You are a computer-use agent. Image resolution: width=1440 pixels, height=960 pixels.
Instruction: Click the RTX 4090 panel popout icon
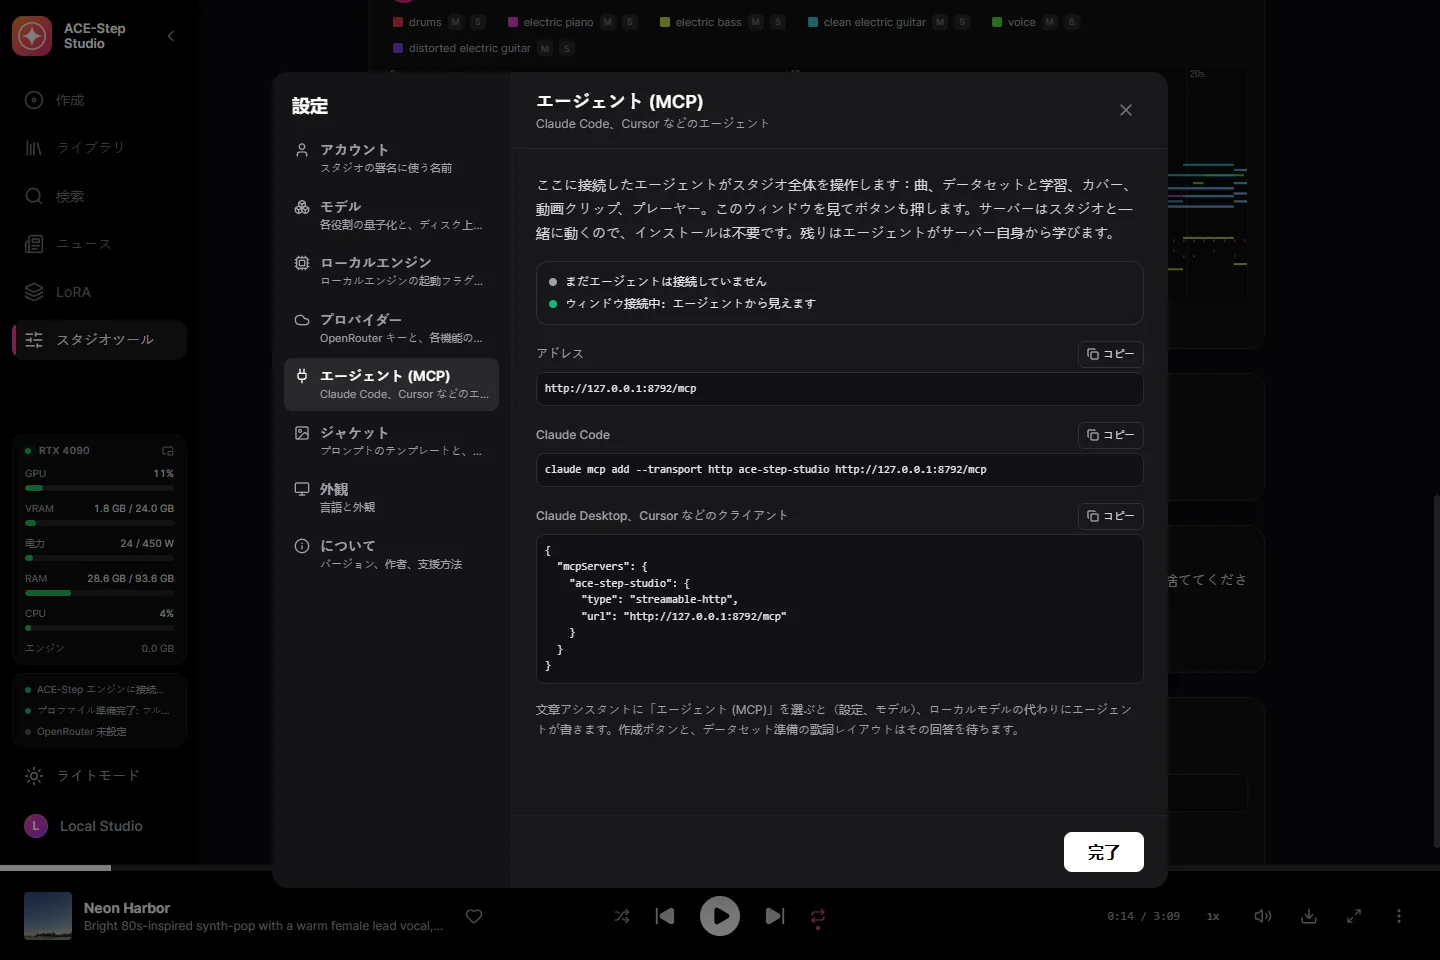tap(168, 451)
